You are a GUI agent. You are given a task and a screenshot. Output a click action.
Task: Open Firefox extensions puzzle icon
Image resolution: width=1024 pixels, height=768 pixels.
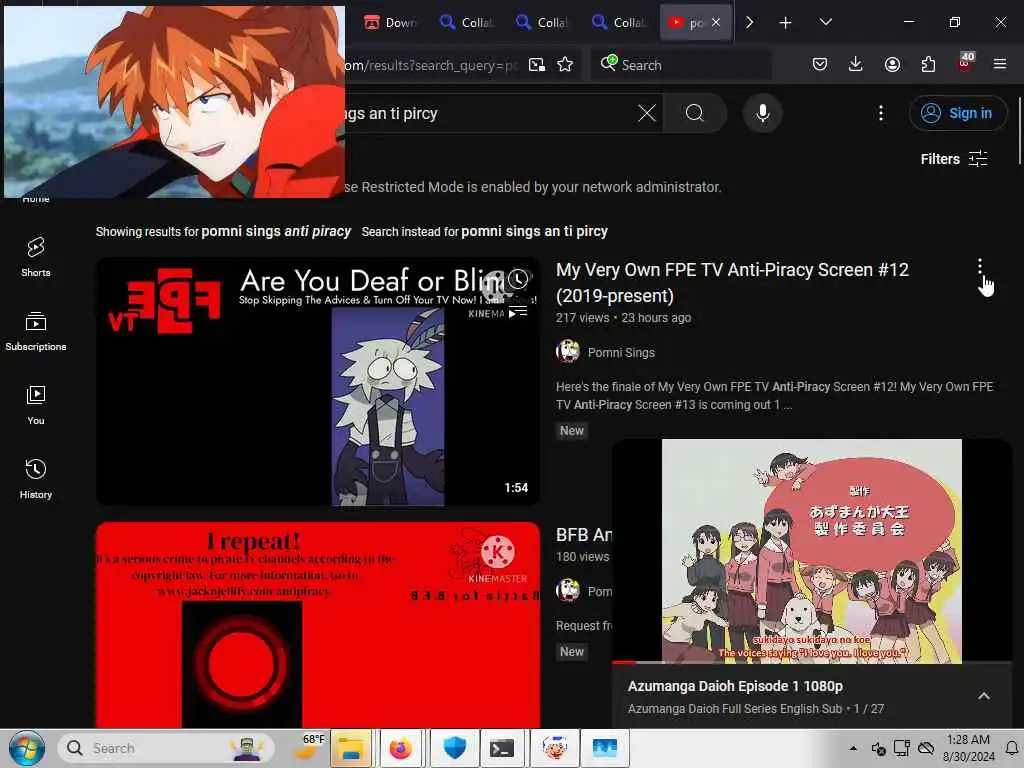[x=928, y=64]
